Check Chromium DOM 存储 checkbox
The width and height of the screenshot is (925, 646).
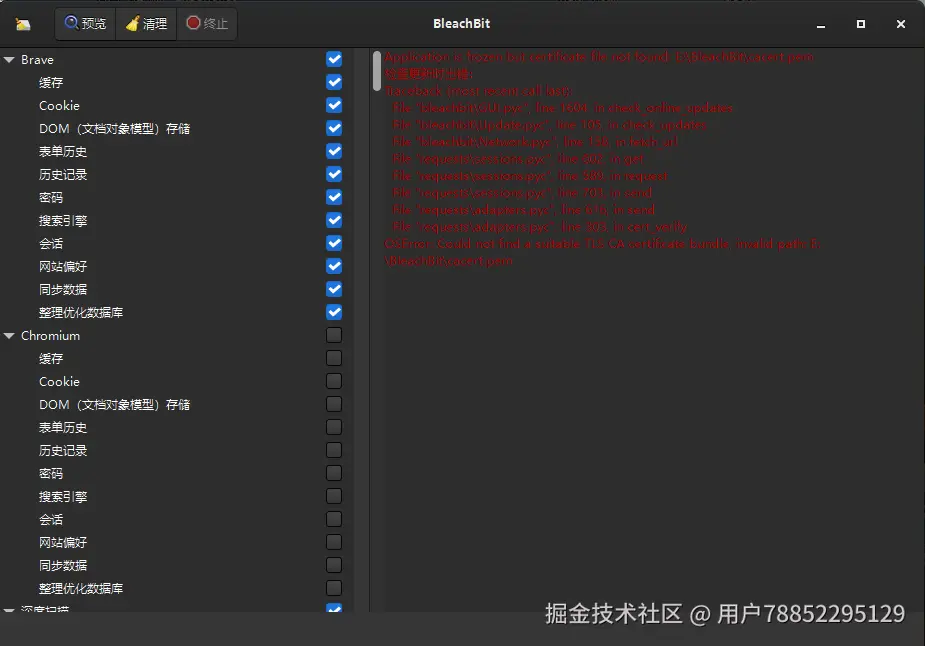(x=334, y=404)
